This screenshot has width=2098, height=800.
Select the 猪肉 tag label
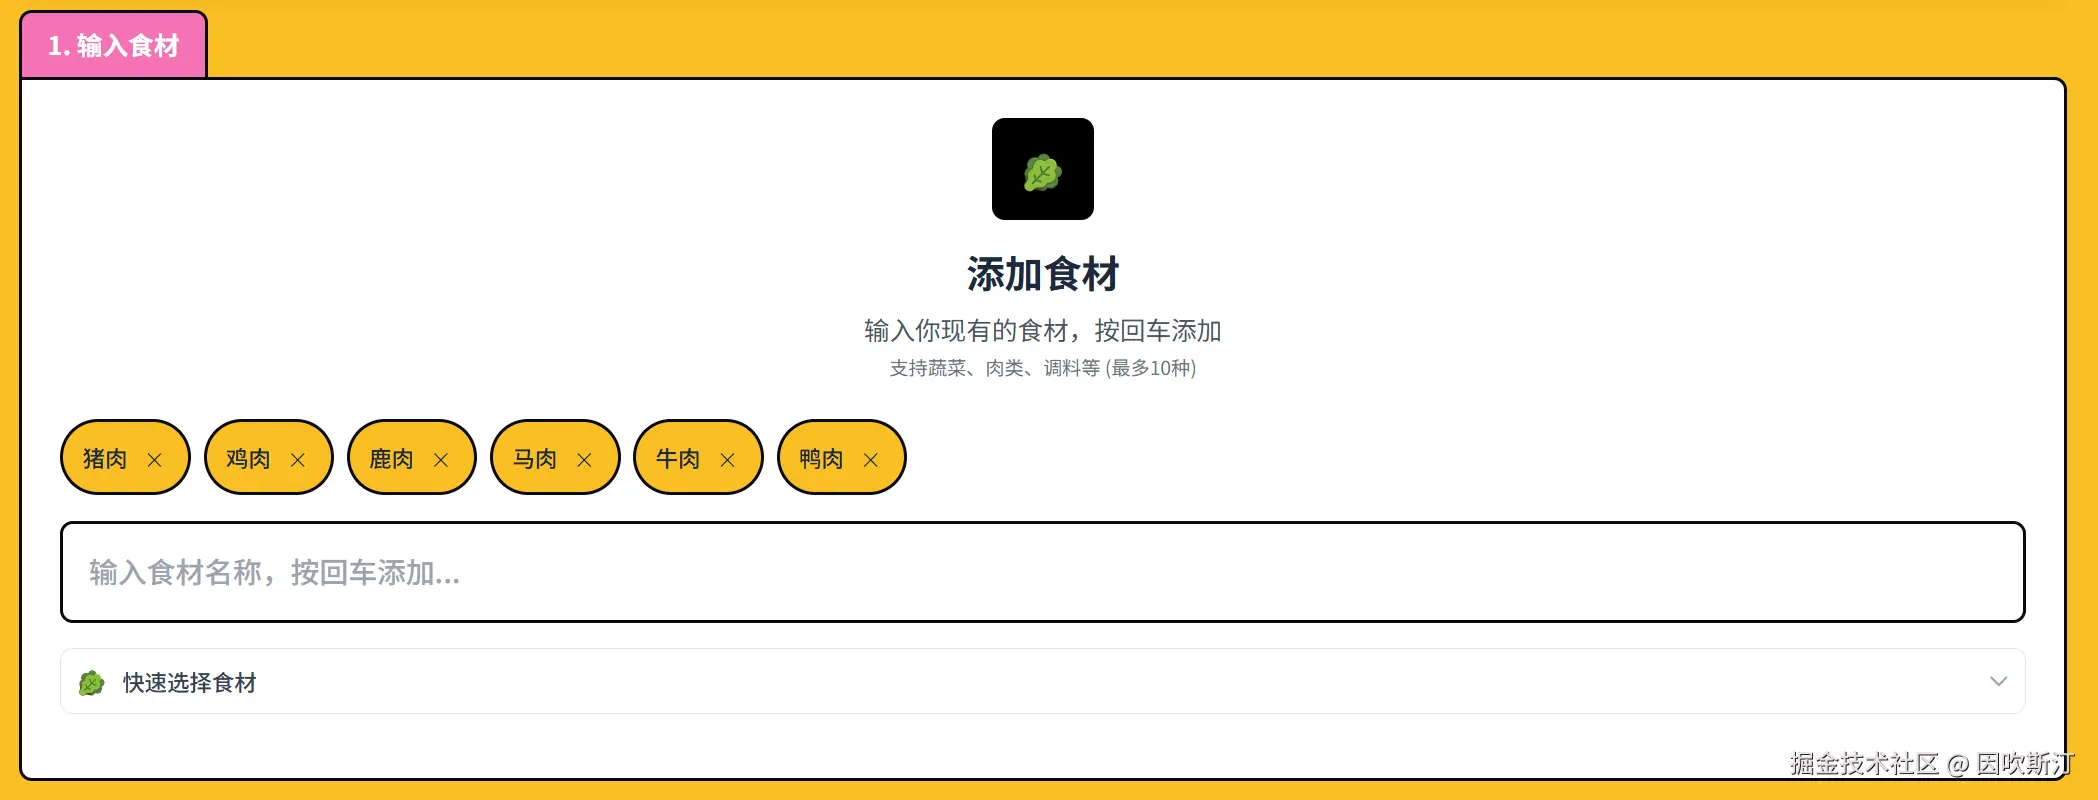[105, 459]
